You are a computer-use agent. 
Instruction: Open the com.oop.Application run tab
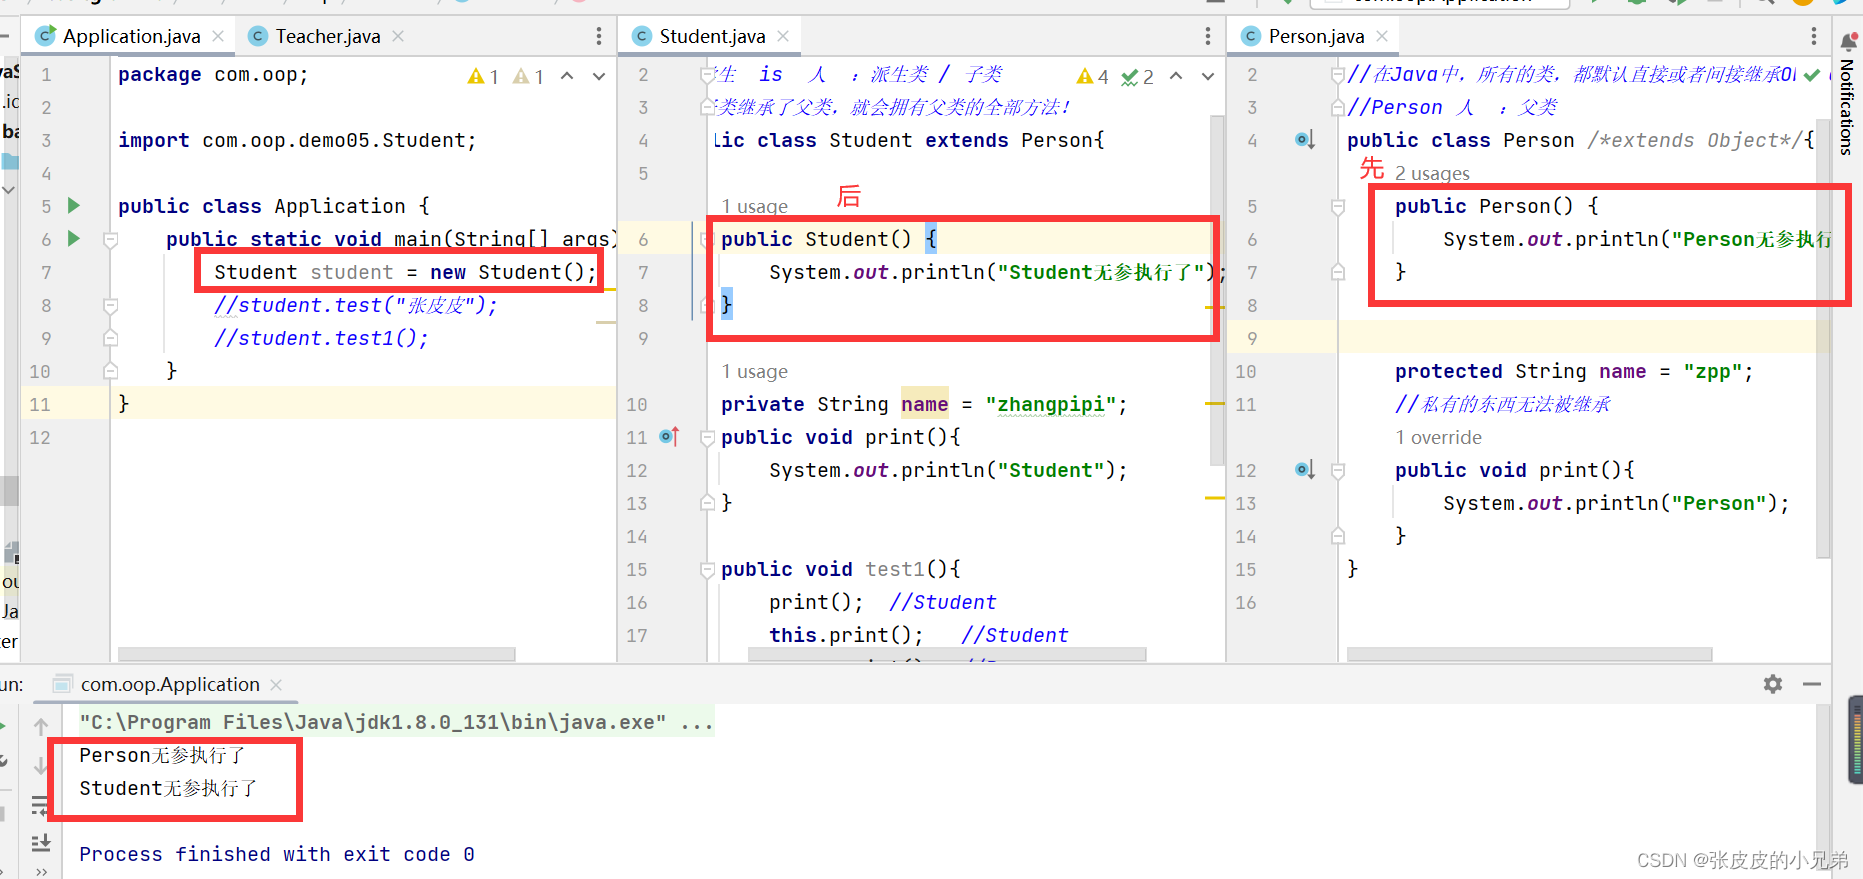[x=170, y=685]
